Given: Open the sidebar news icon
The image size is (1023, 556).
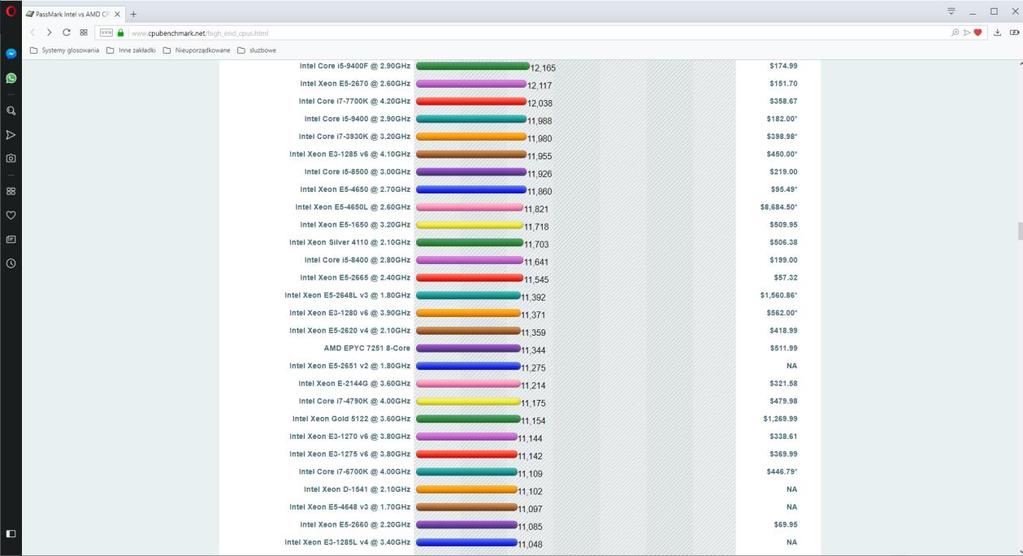Looking at the screenshot, I should point(10,239).
